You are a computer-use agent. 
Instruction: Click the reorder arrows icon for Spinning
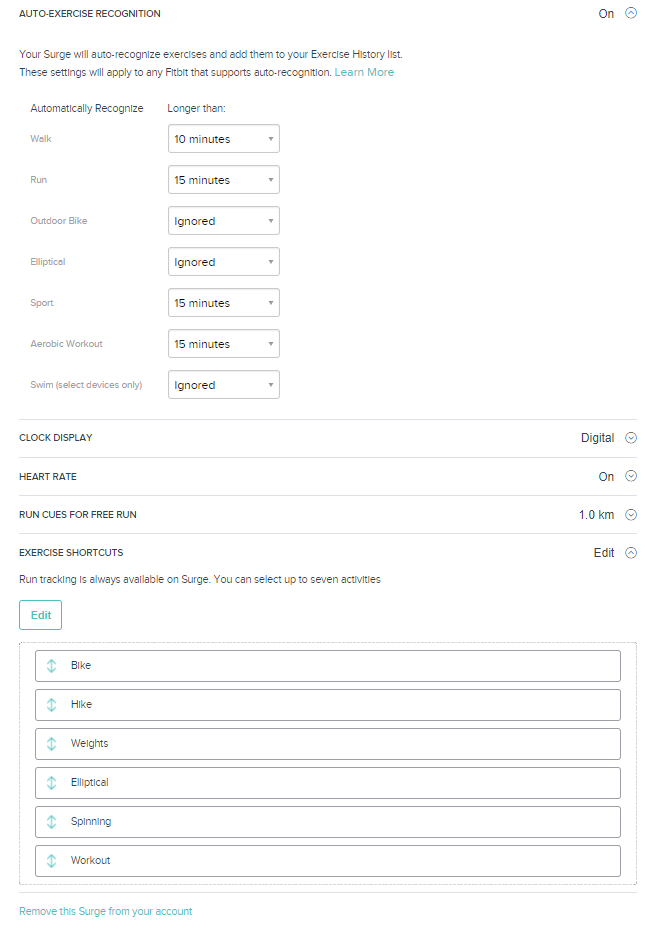(x=52, y=822)
